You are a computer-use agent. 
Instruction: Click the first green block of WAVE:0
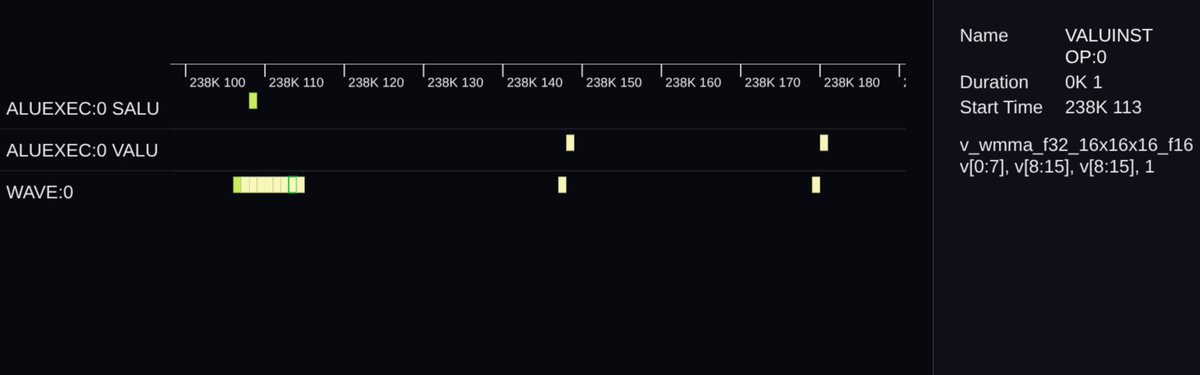(237, 184)
